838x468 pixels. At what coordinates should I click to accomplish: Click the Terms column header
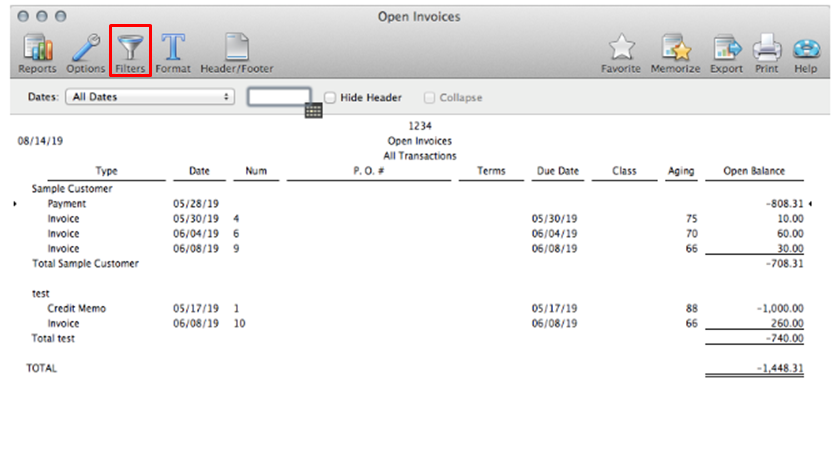(491, 171)
